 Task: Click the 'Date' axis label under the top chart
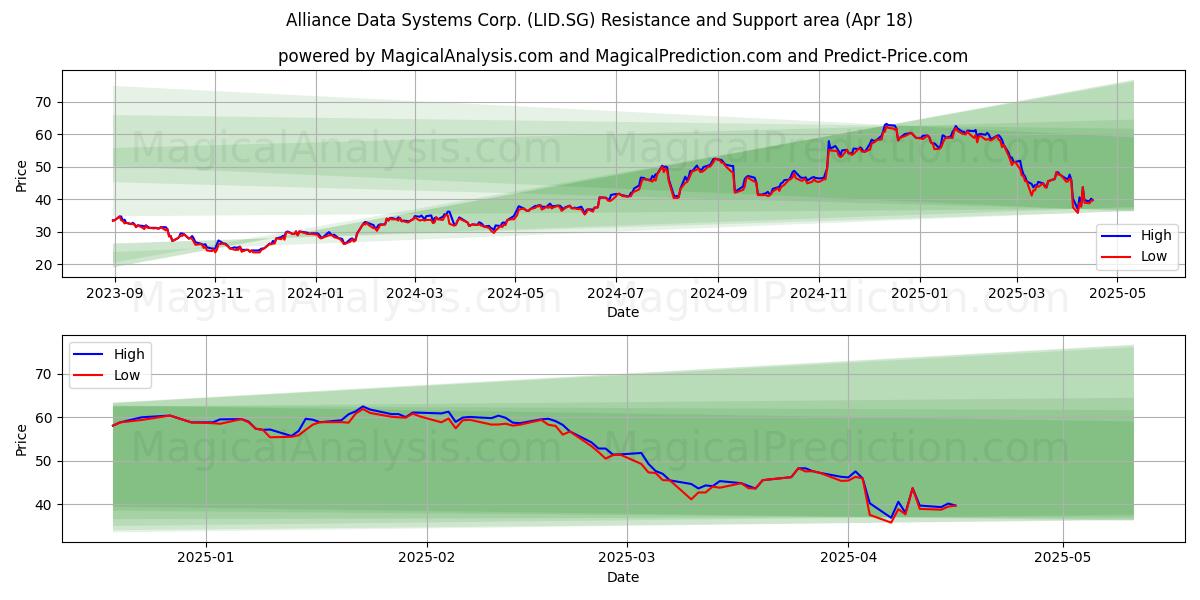(623, 313)
